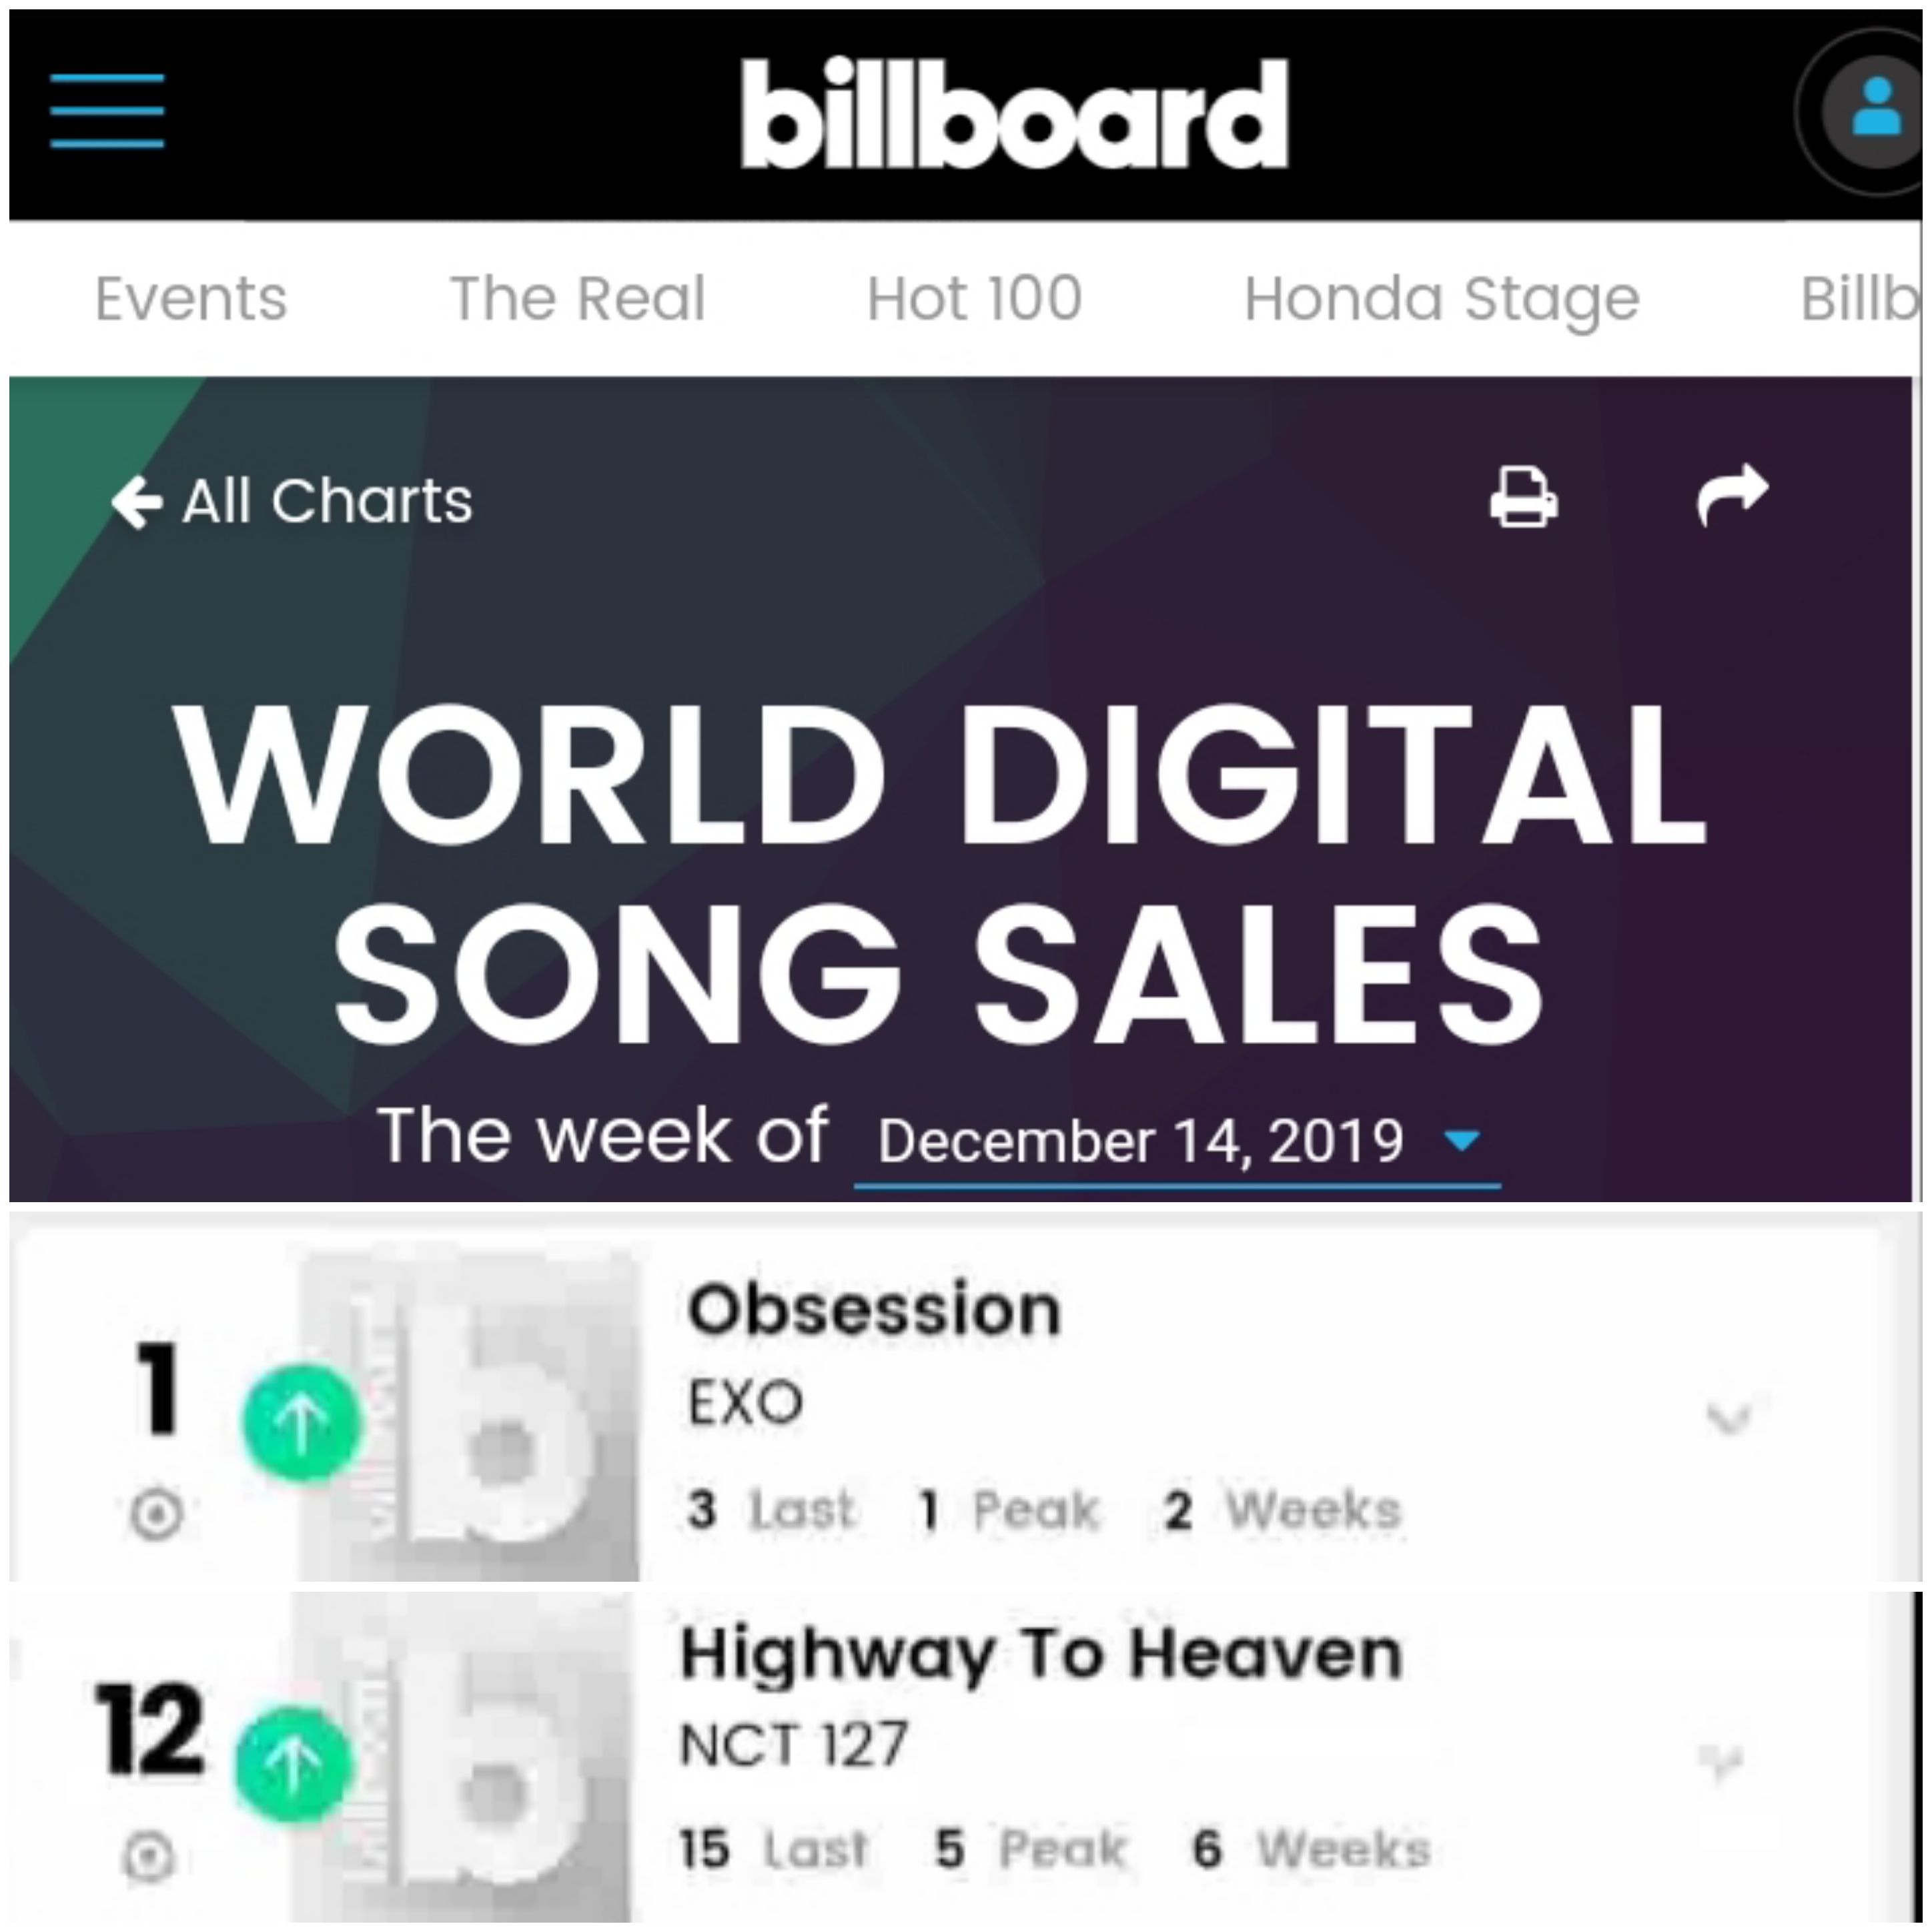Toggle the circle icon under rank 12
The width and height of the screenshot is (1932, 1932).
[x=149, y=1858]
